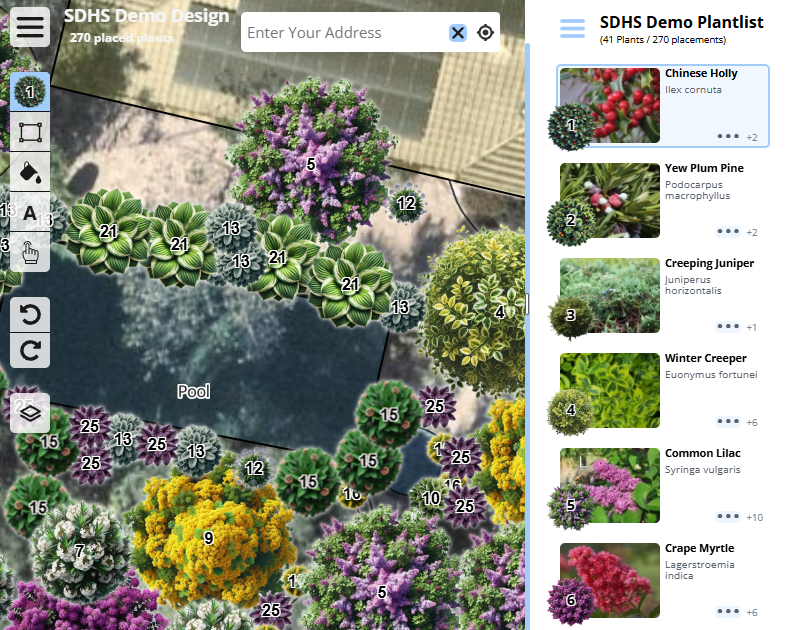Clear the address search field
This screenshot has height=630, width=785.
click(458, 33)
